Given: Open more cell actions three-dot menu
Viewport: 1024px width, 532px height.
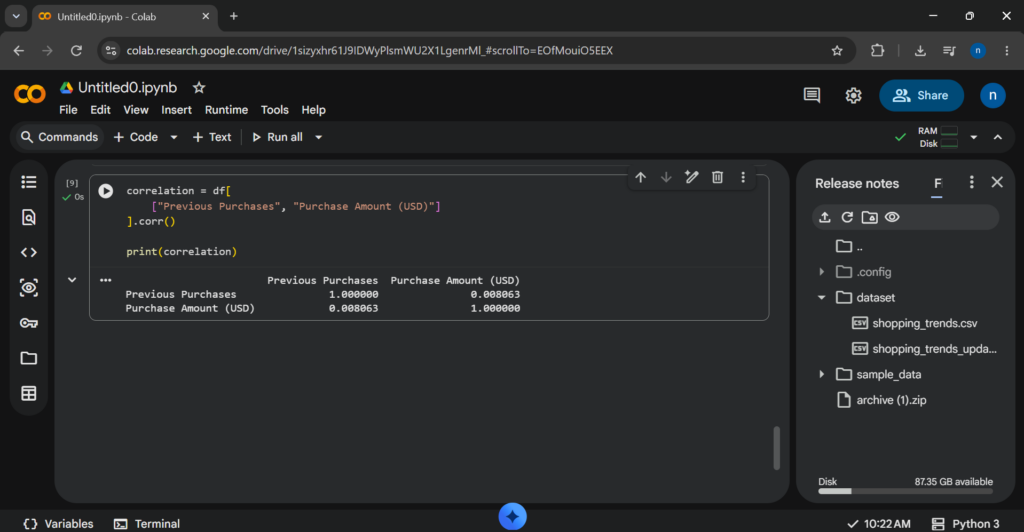Looking at the screenshot, I should (x=743, y=178).
